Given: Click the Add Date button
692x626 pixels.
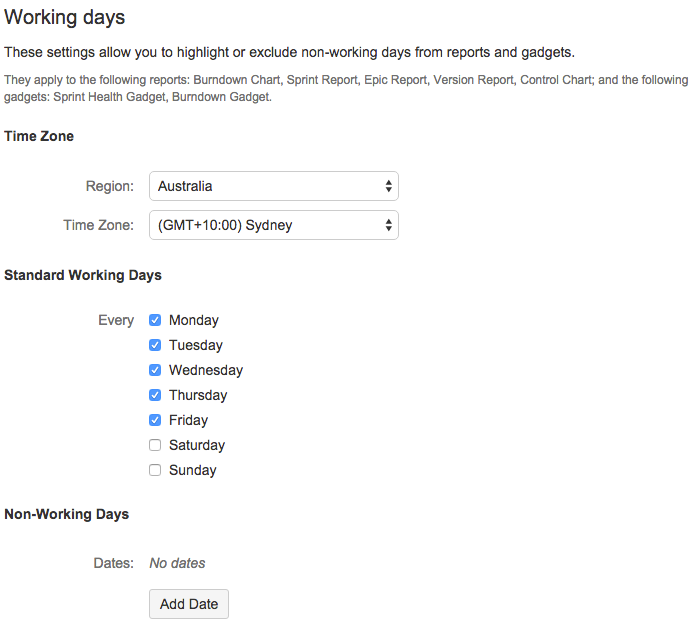Looking at the screenshot, I should coord(189,604).
